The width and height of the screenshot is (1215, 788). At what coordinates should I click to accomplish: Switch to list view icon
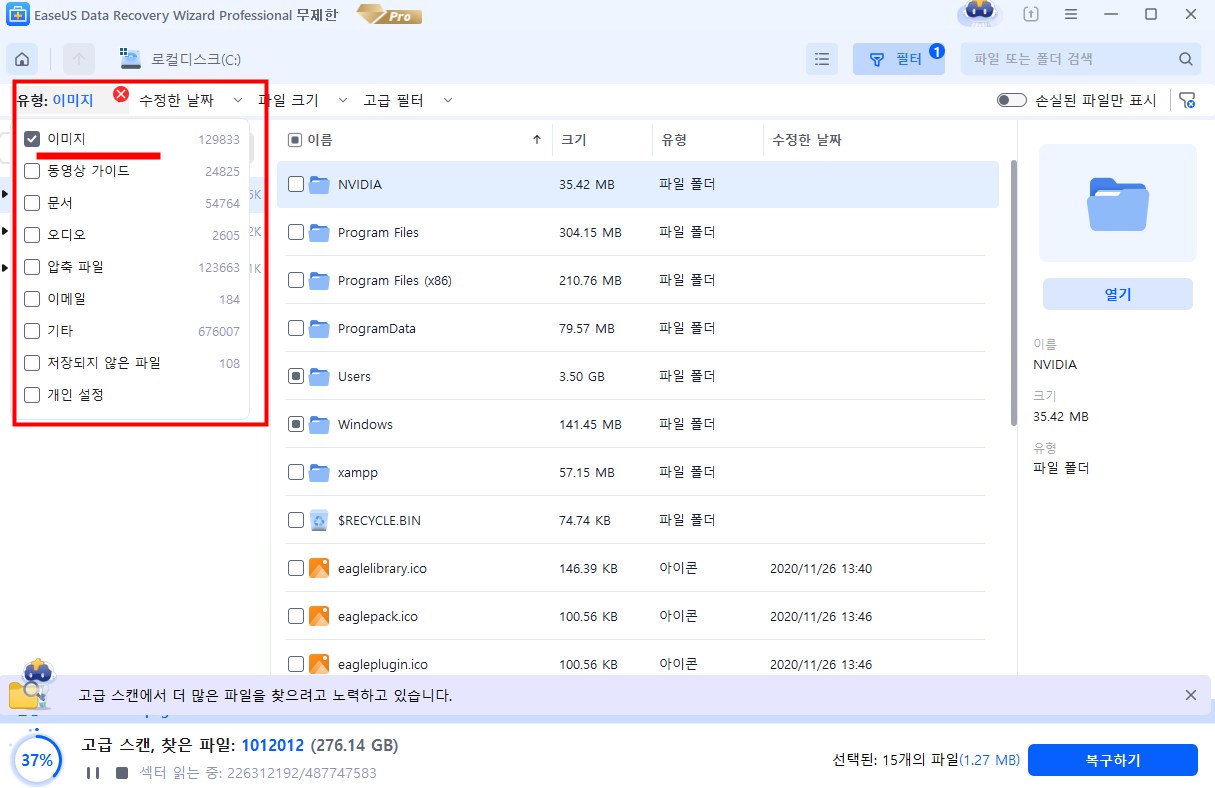pyautogui.click(x=821, y=59)
